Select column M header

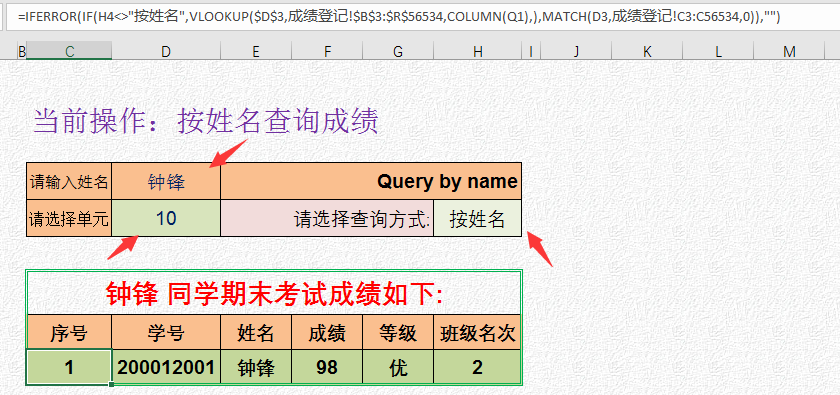point(789,51)
